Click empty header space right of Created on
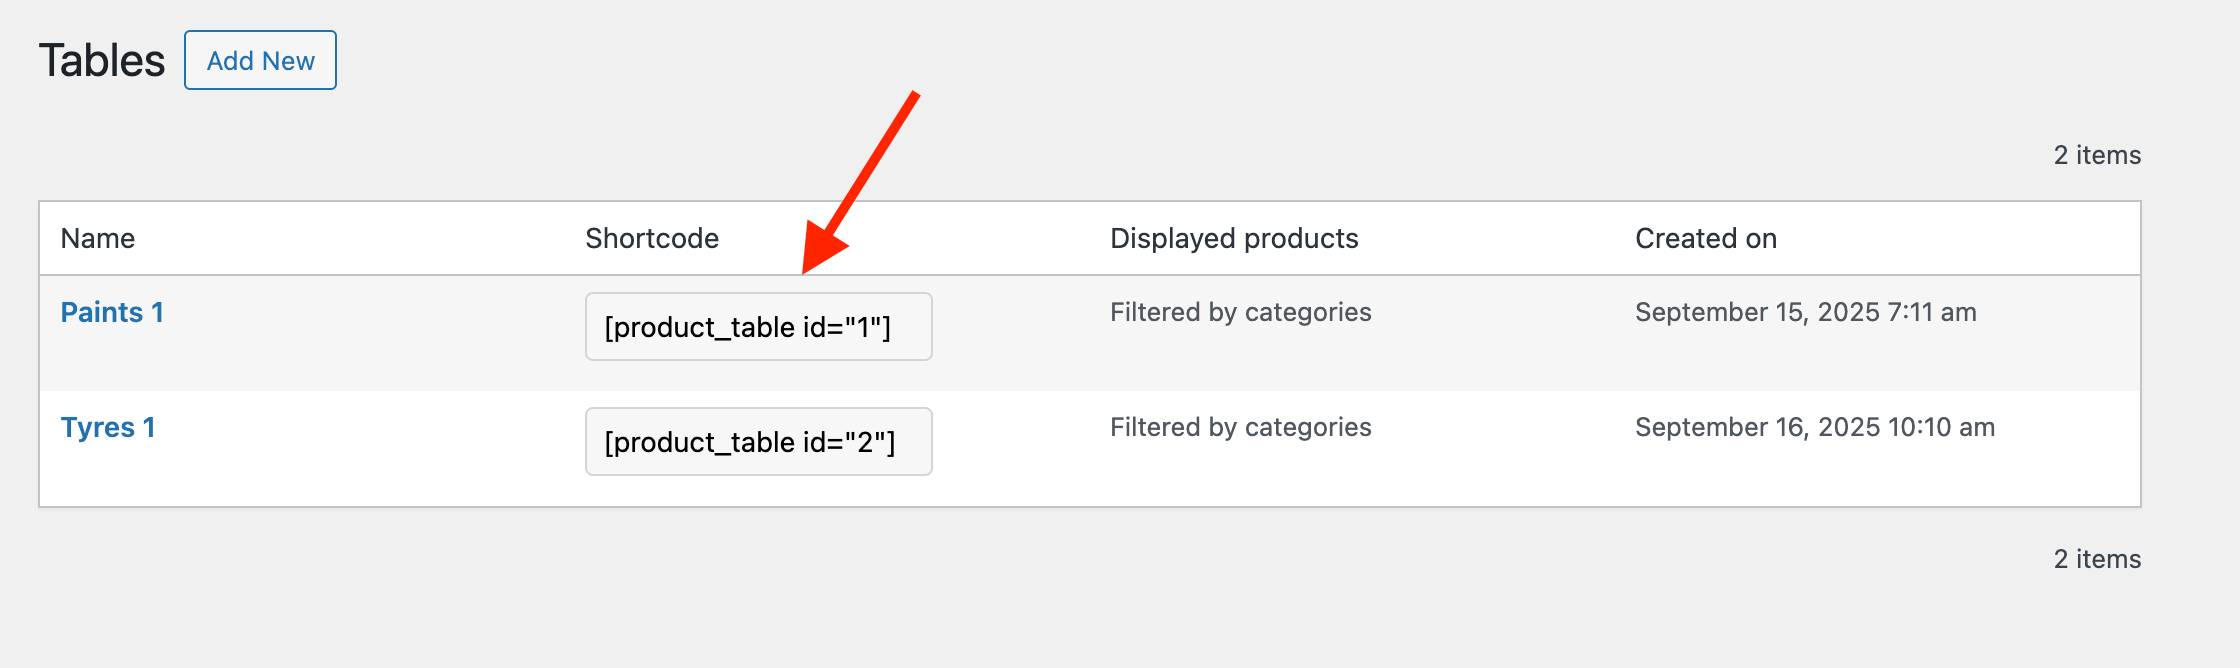2240x668 pixels. coord(1960,239)
